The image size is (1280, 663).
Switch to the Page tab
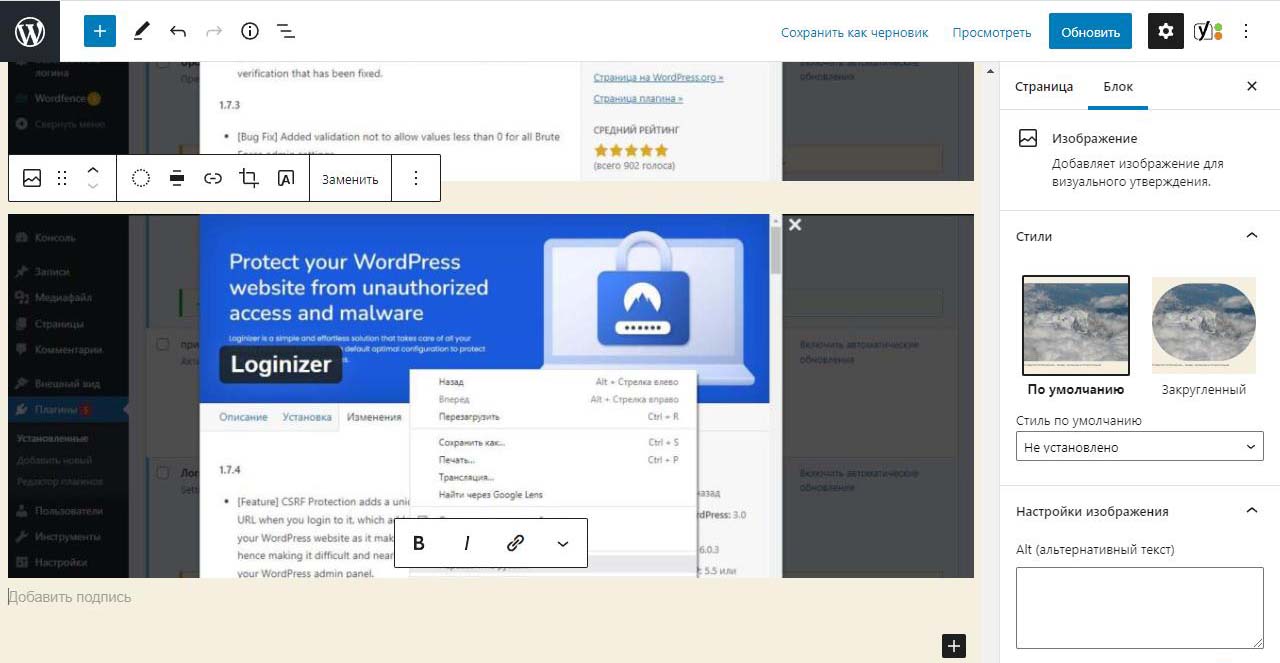tap(1043, 86)
